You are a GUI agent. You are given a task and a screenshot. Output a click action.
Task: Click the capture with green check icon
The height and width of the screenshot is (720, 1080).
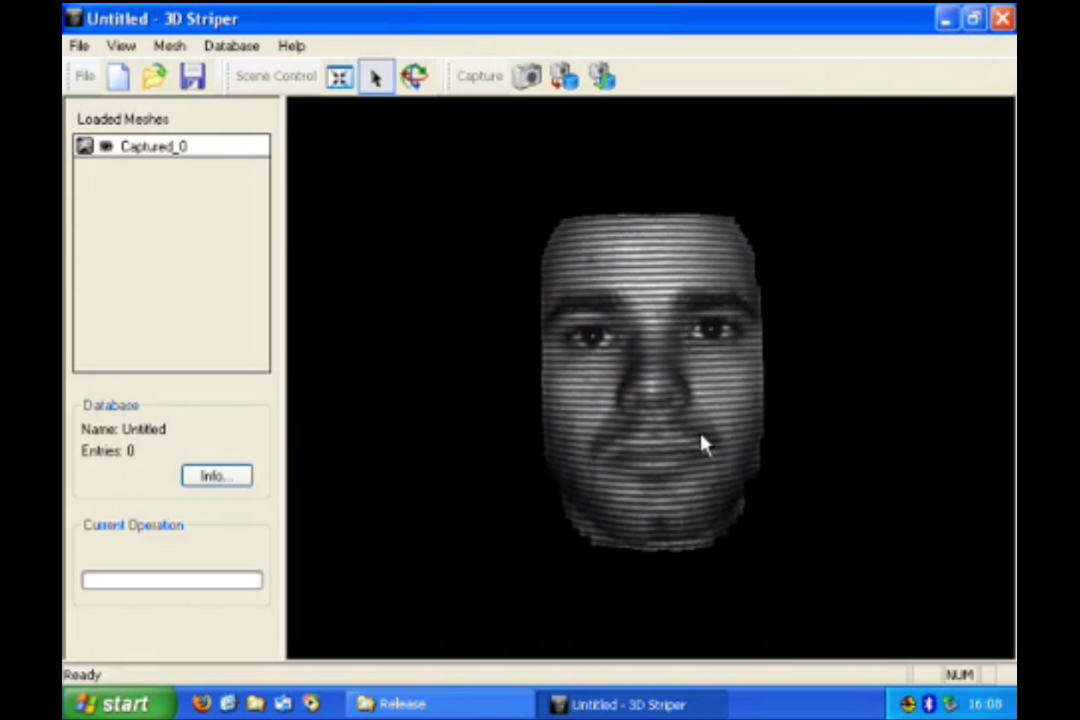[602, 77]
